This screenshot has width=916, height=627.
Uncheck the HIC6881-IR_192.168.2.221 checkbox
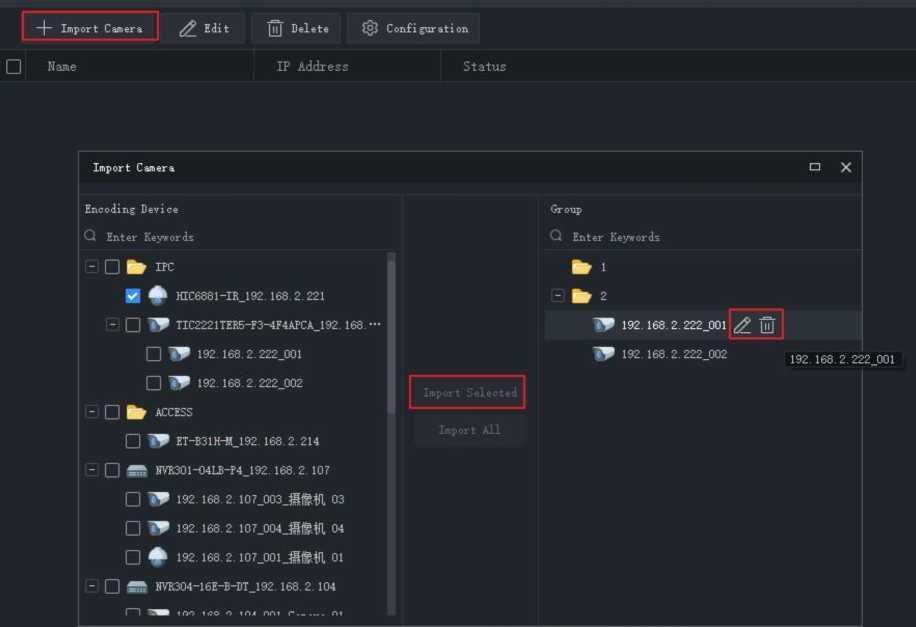point(133,296)
